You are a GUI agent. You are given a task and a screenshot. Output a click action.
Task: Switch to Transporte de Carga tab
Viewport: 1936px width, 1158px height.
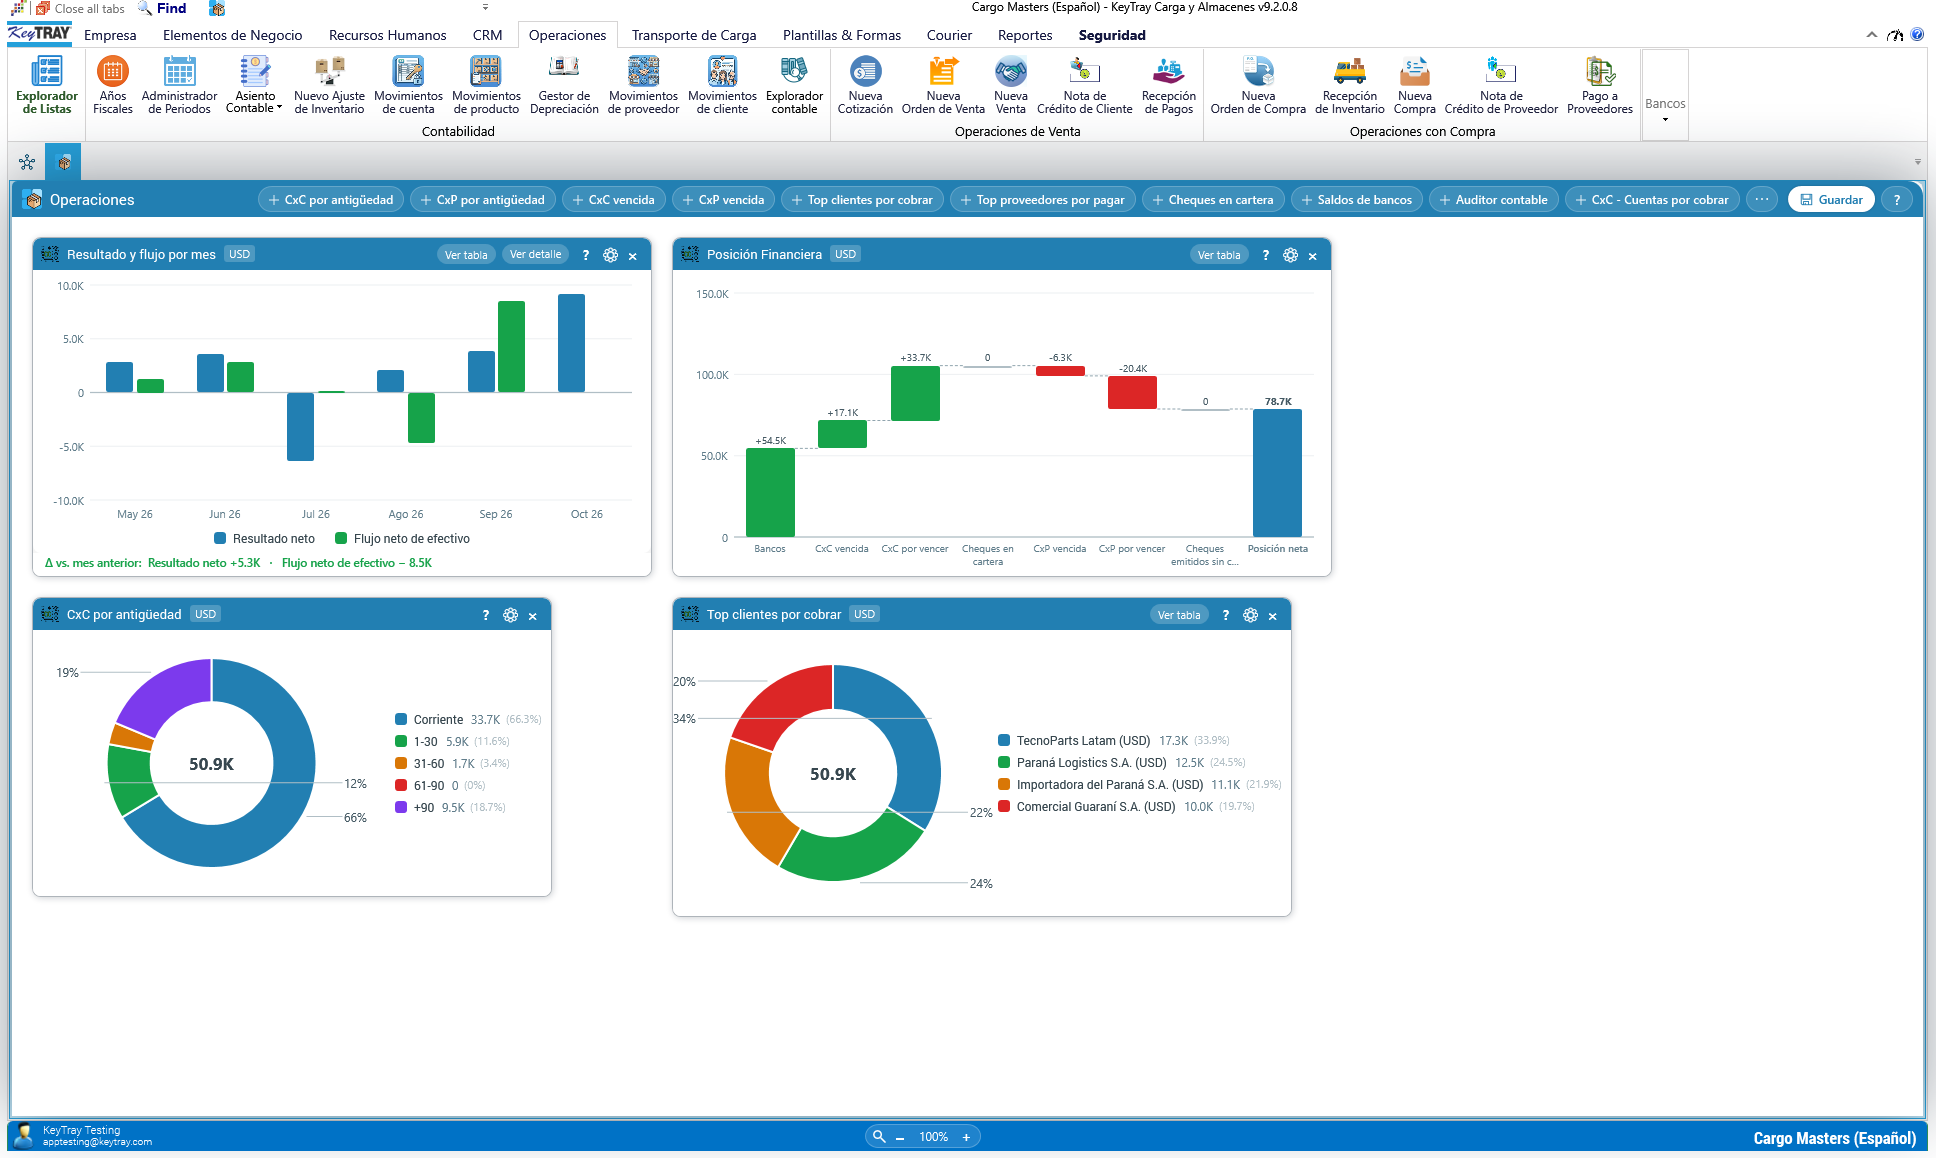(694, 35)
